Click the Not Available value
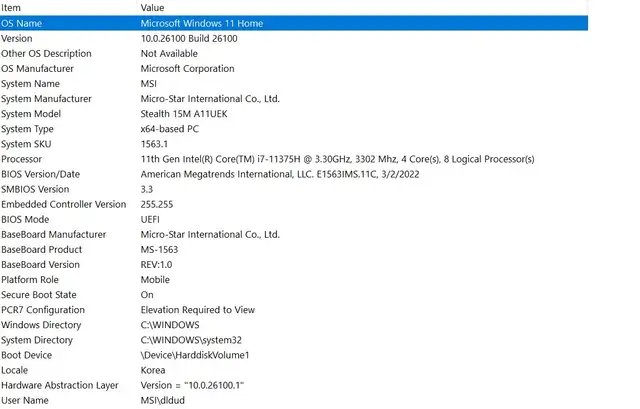Screen dimensions: 640x409 pyautogui.click(x=169, y=53)
